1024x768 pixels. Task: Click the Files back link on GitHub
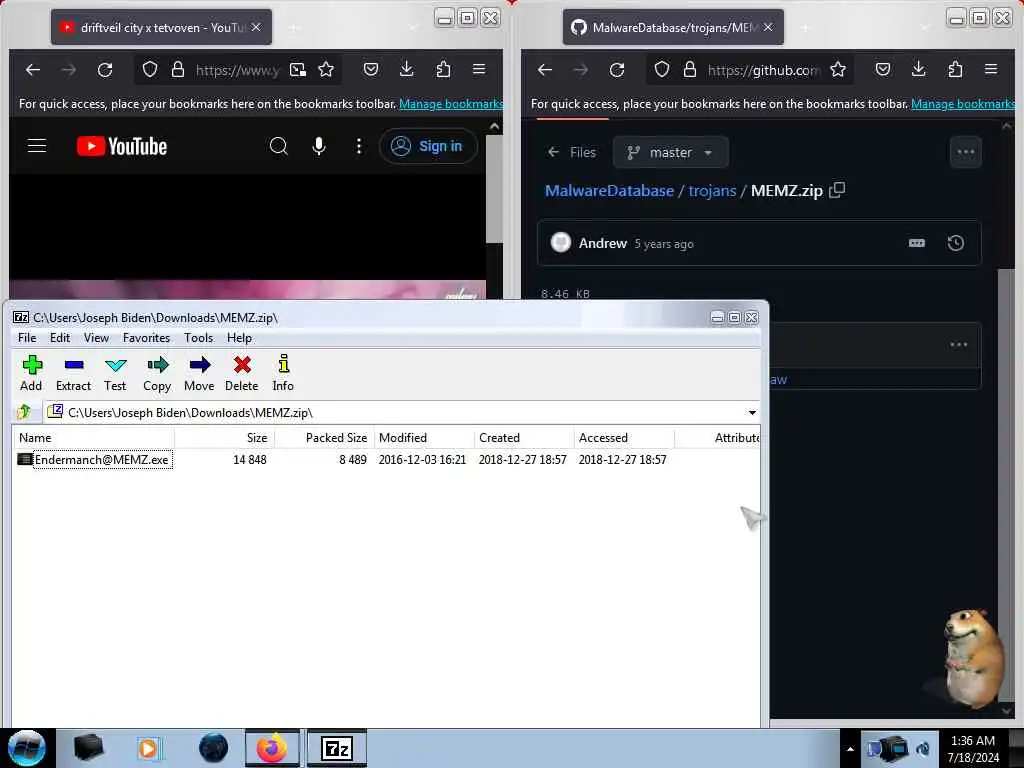571,153
